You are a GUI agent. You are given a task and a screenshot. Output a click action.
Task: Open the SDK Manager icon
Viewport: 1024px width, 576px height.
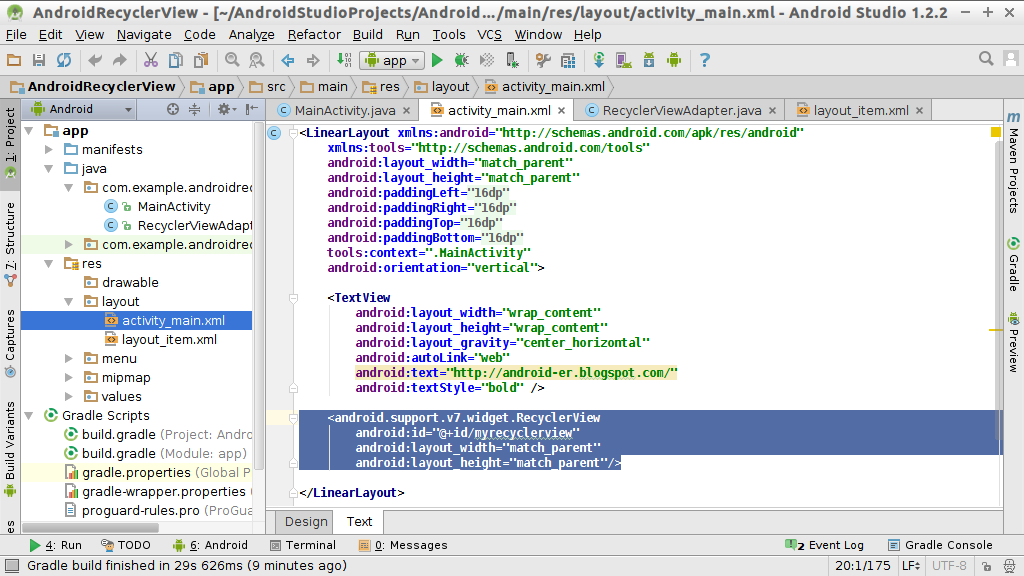click(x=648, y=60)
